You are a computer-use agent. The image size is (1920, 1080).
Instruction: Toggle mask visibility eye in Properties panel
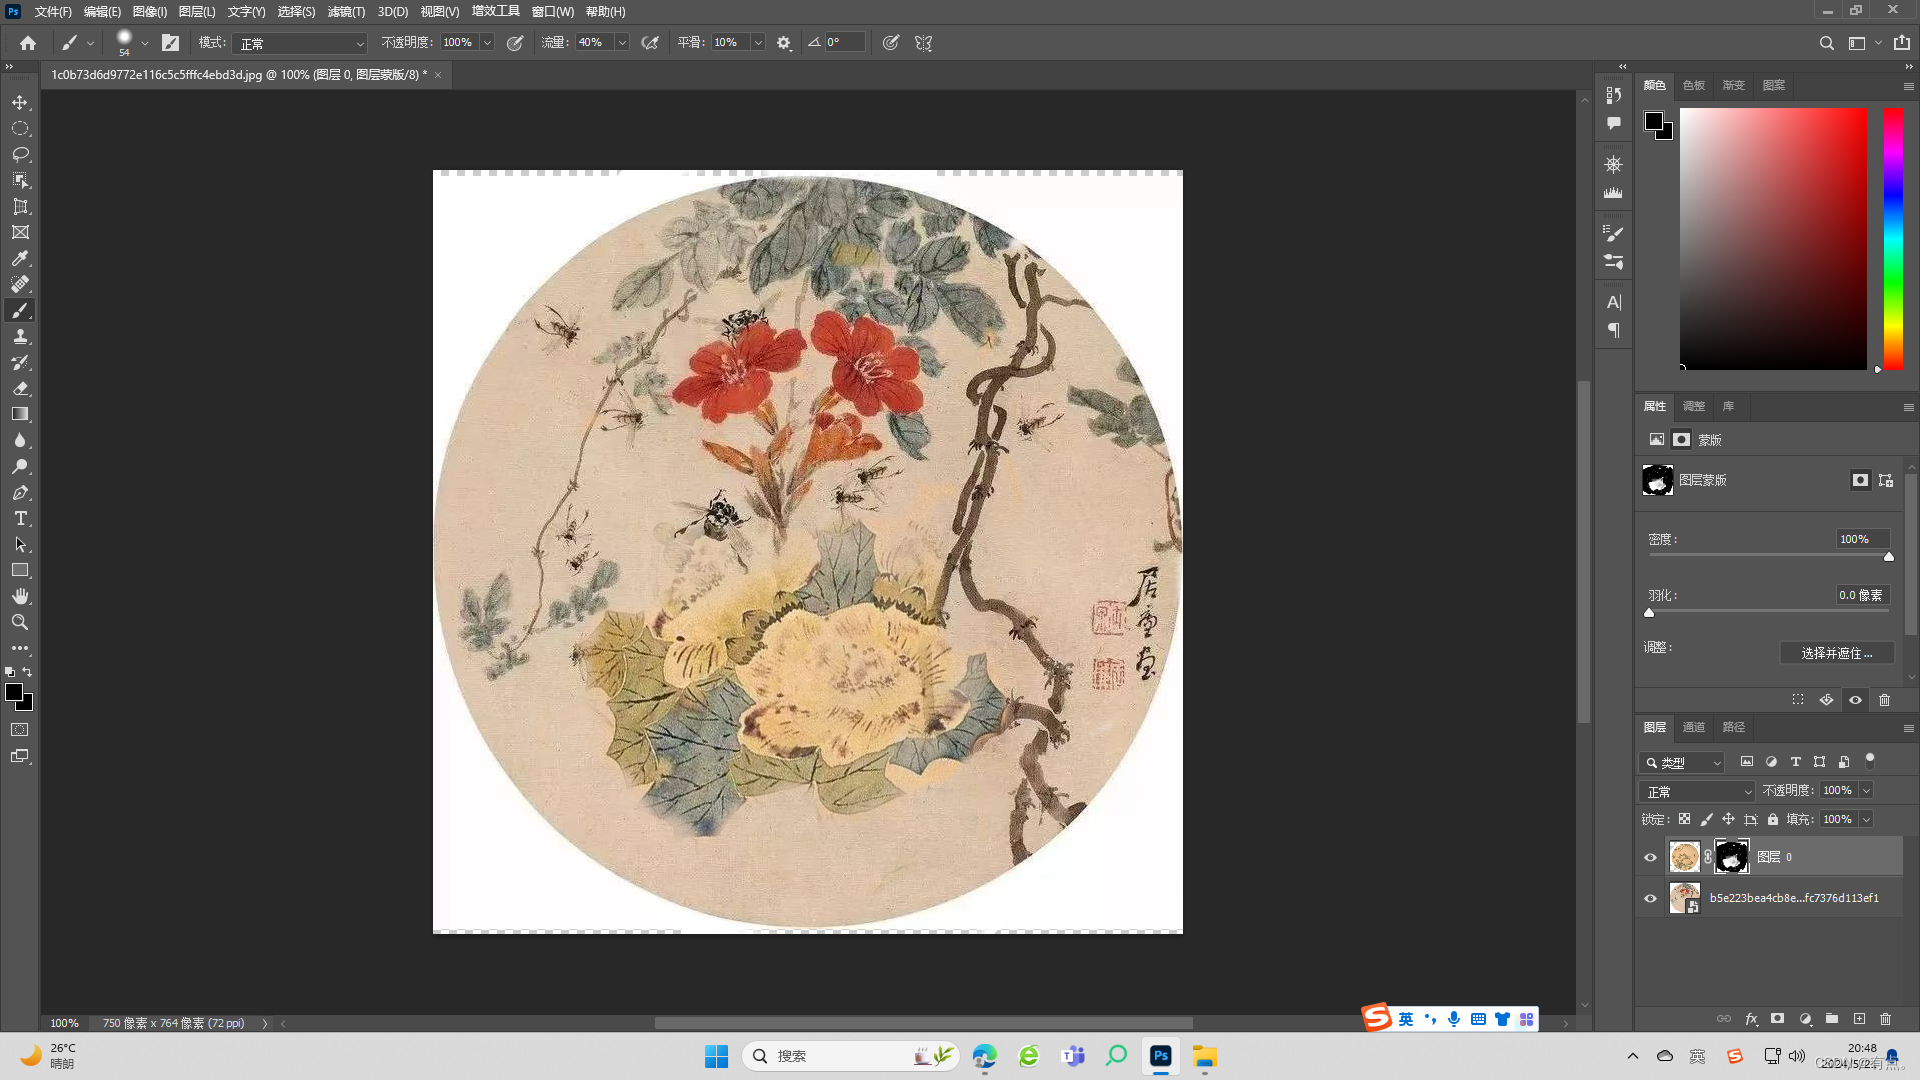tap(1855, 700)
